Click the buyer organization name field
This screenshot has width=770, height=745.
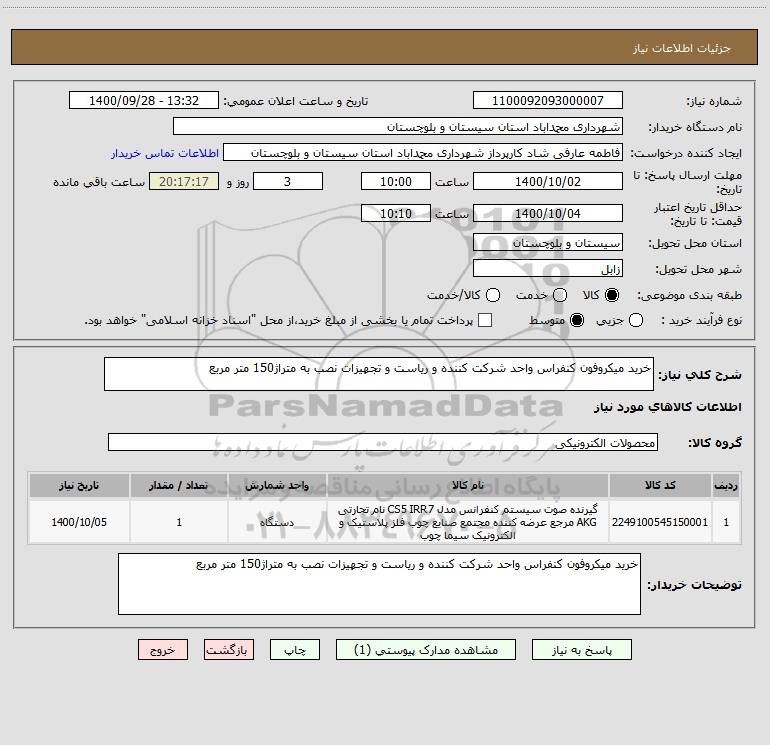coord(398,127)
